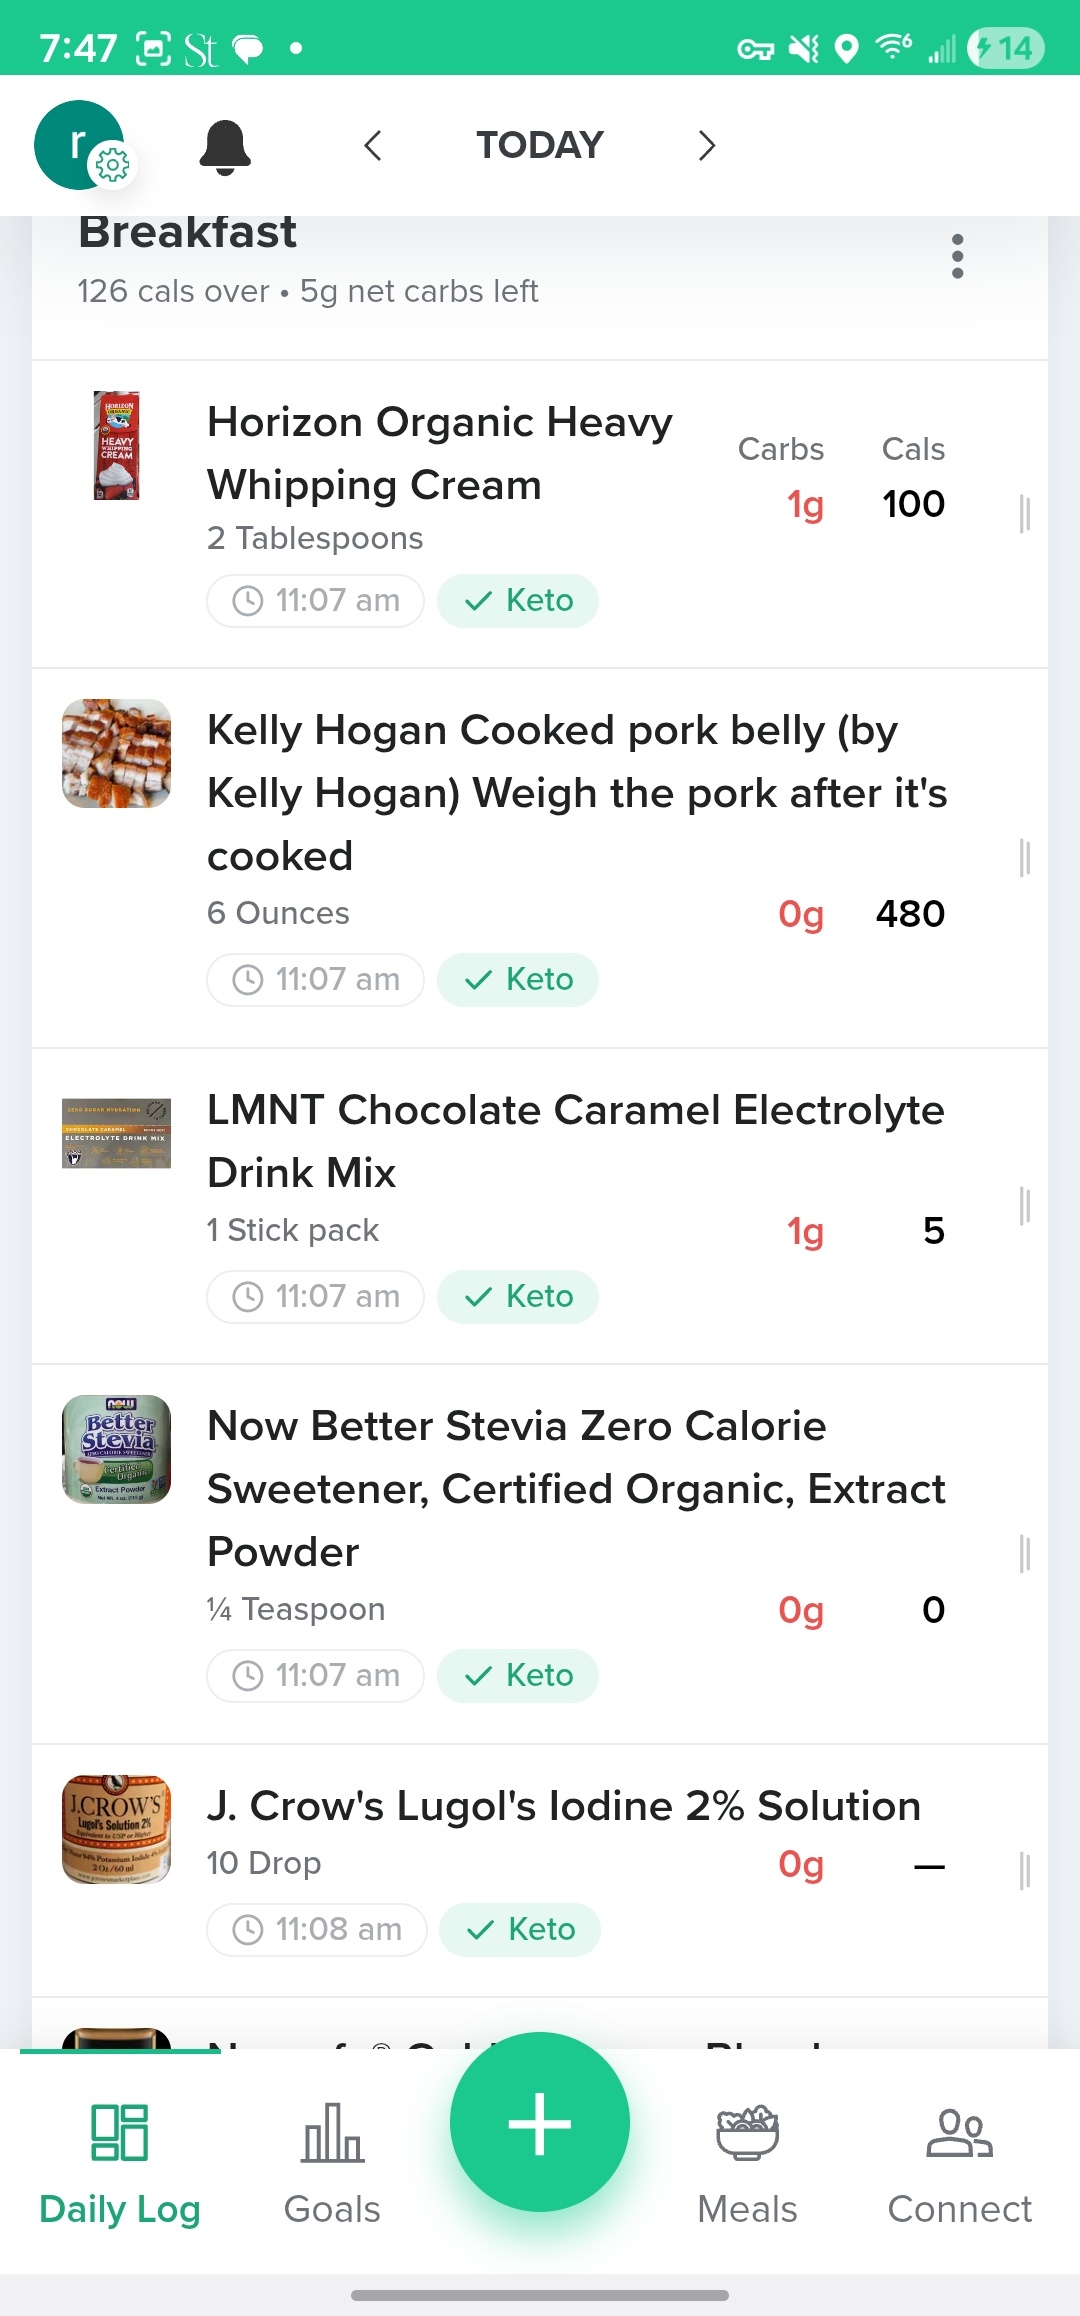Open the Connect tab
This screenshot has width=1080, height=2316.
coord(959,2162)
